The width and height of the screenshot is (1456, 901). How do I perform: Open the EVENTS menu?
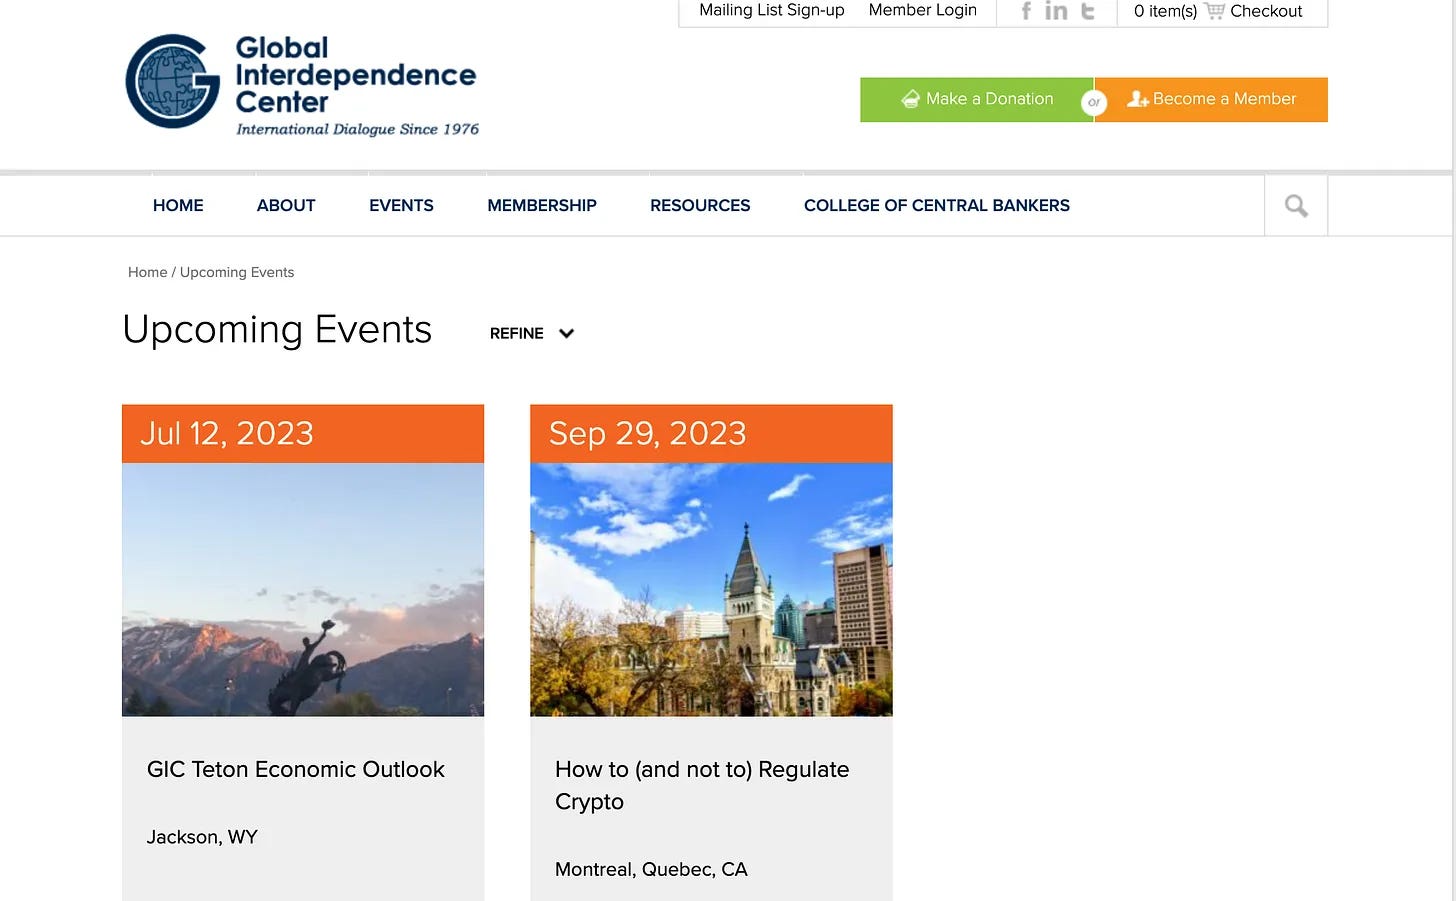coord(401,206)
